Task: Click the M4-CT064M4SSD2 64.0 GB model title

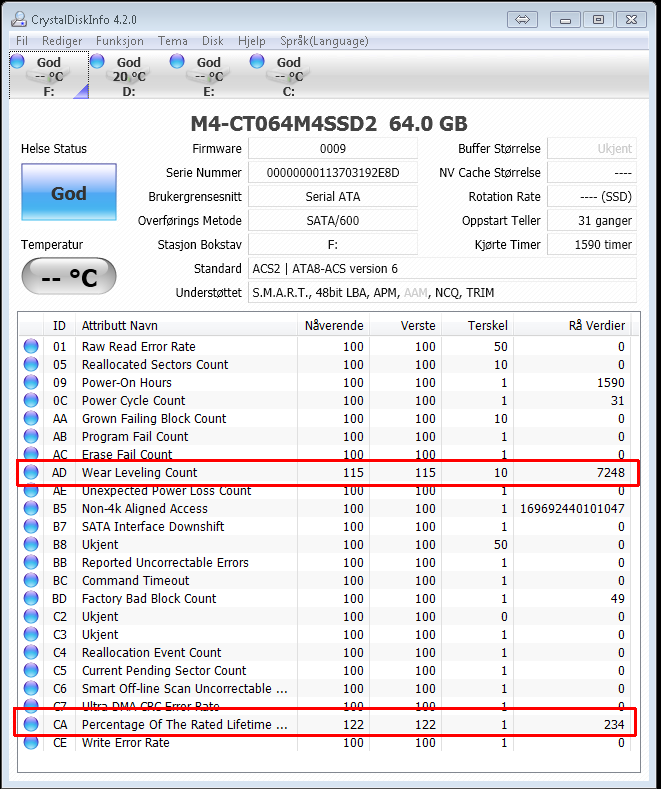Action: [329, 124]
